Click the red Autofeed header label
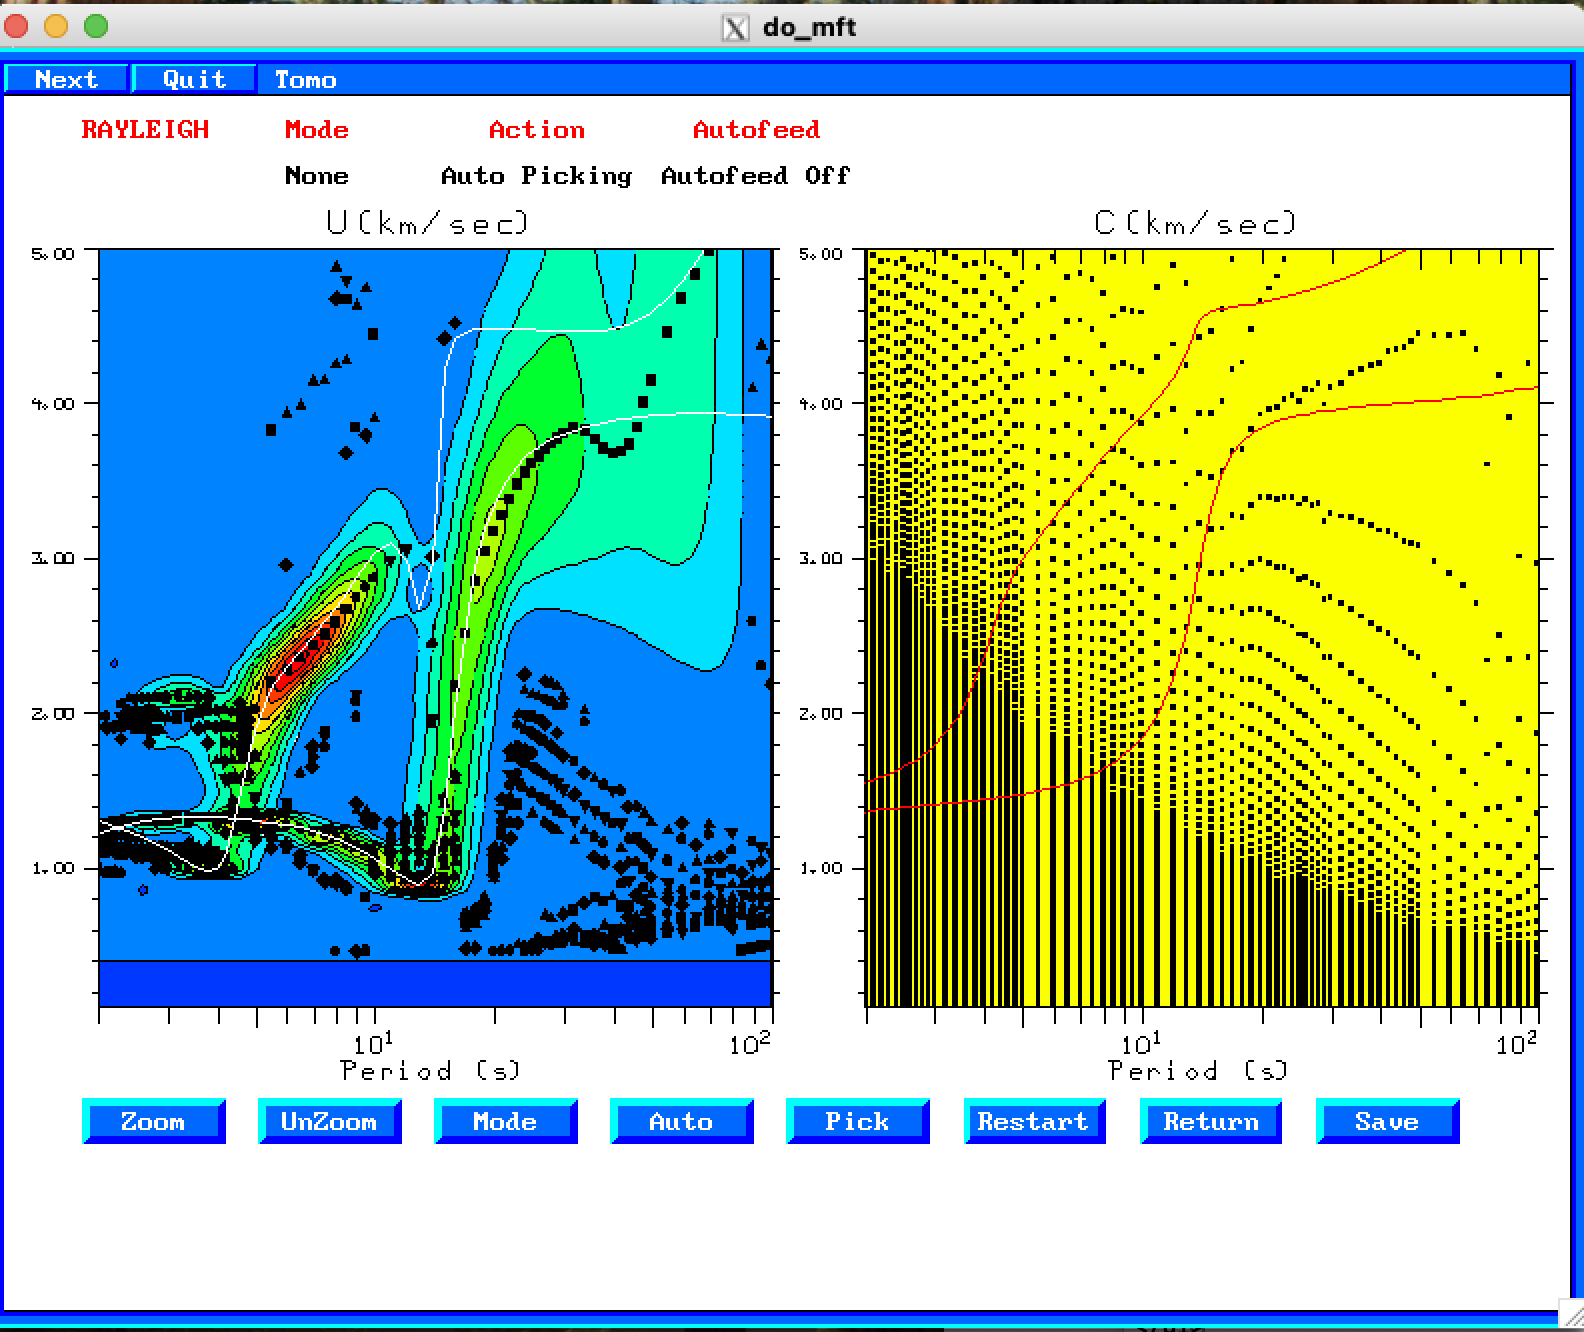The width and height of the screenshot is (1584, 1332). click(757, 129)
